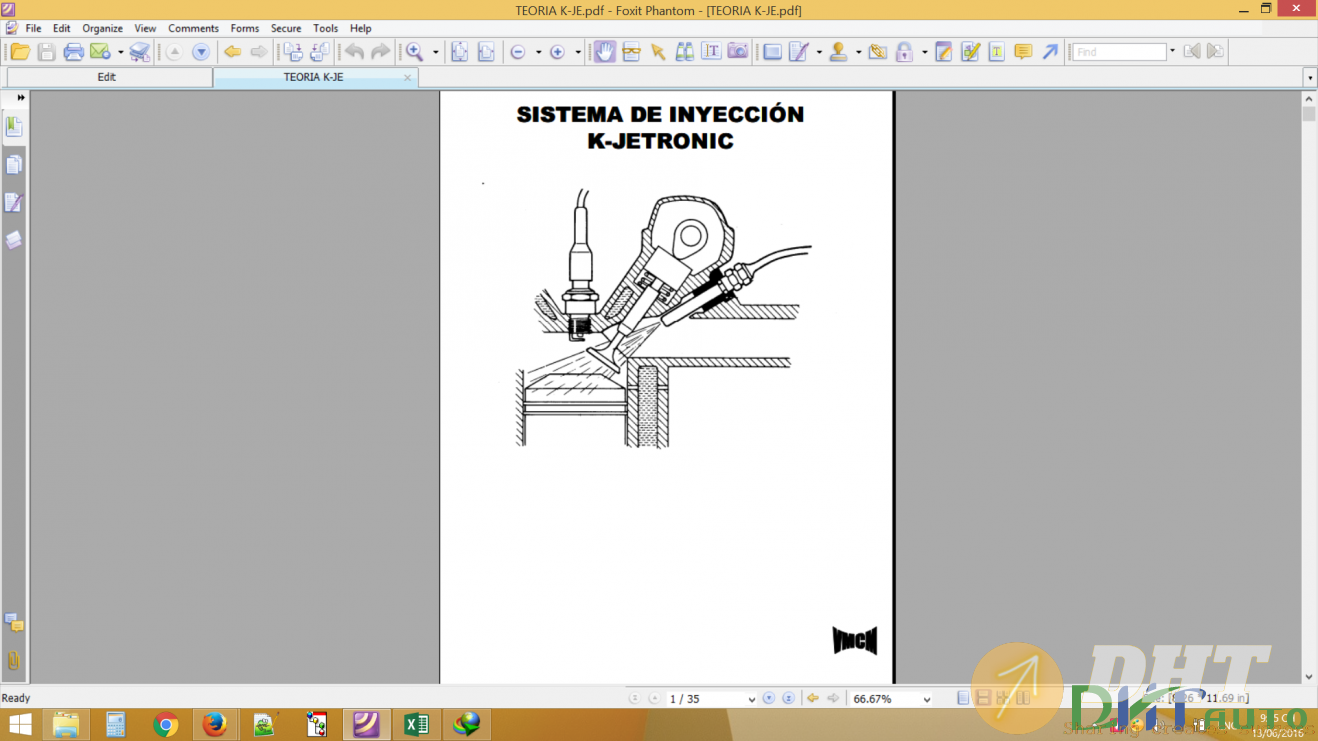This screenshot has height=741, width=1318.
Task: Click the attach file paperclip icon
Action: tap(878, 52)
